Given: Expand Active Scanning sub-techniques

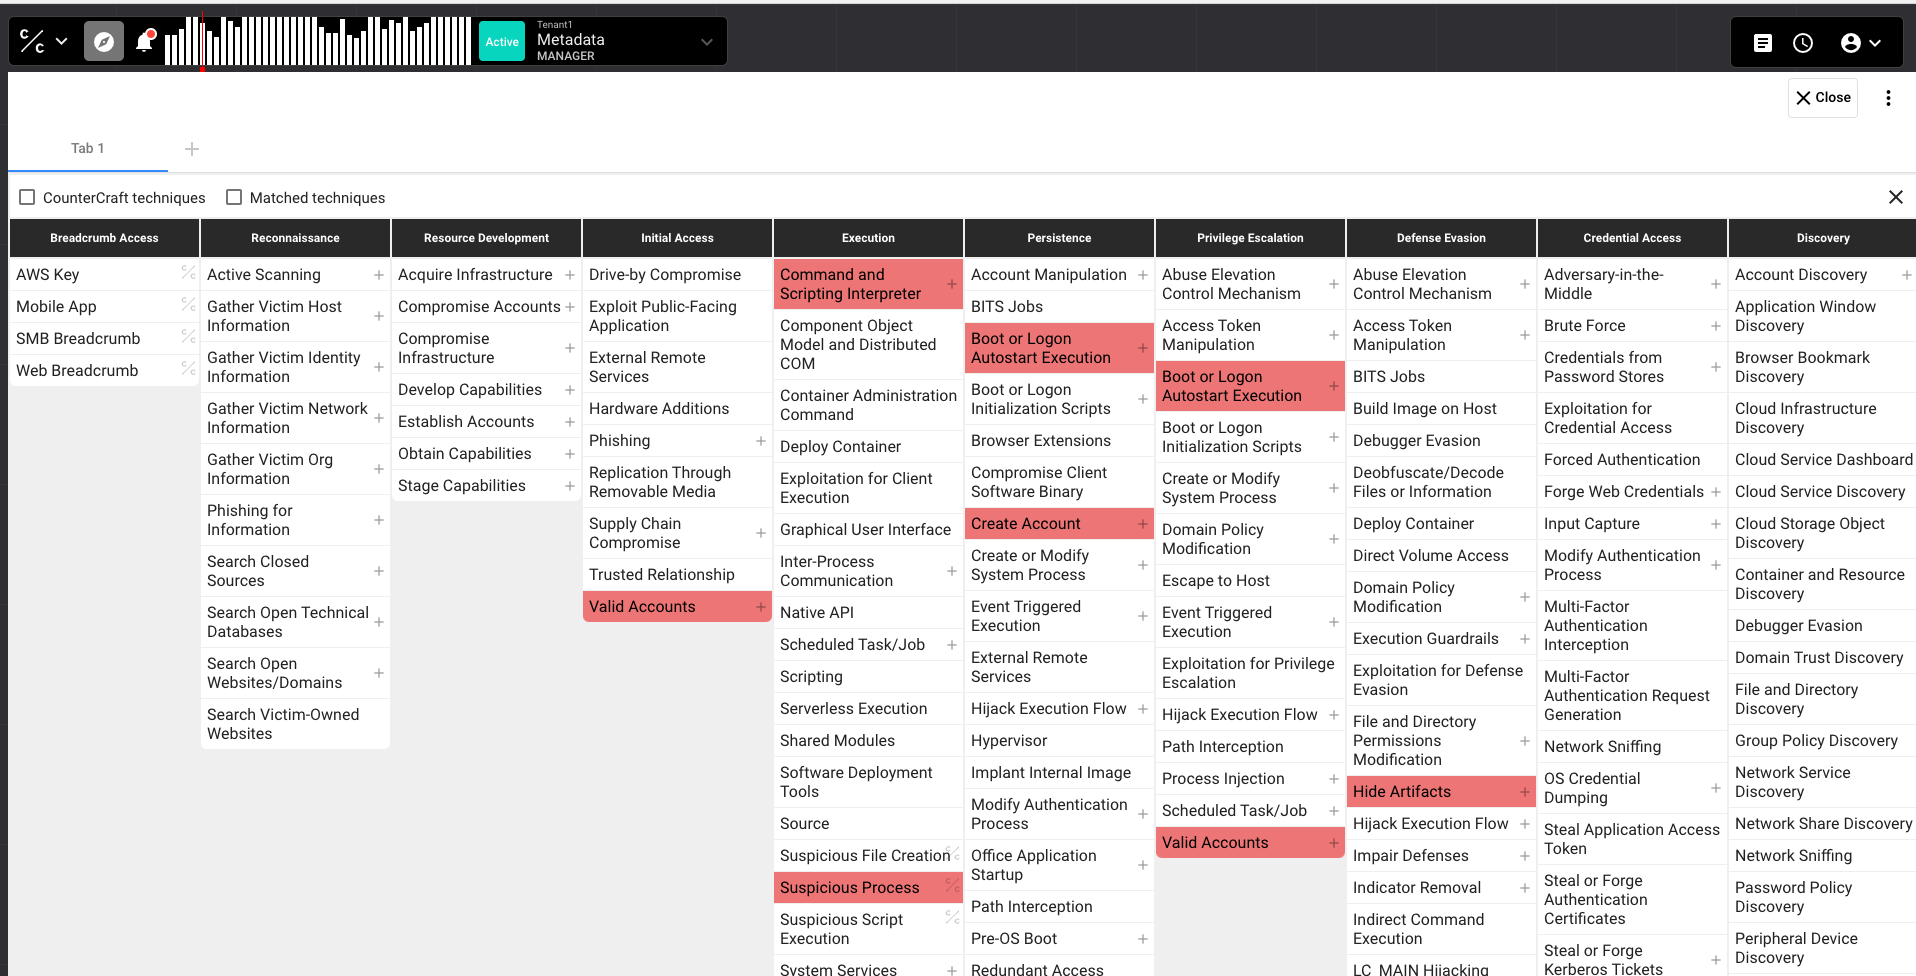Looking at the screenshot, I should click(379, 275).
